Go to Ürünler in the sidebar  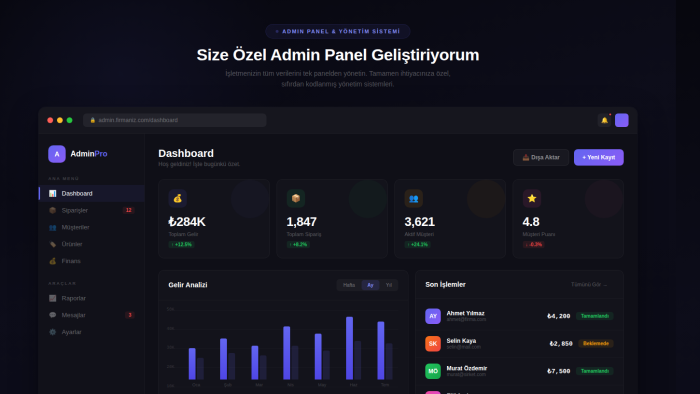click(x=92, y=244)
